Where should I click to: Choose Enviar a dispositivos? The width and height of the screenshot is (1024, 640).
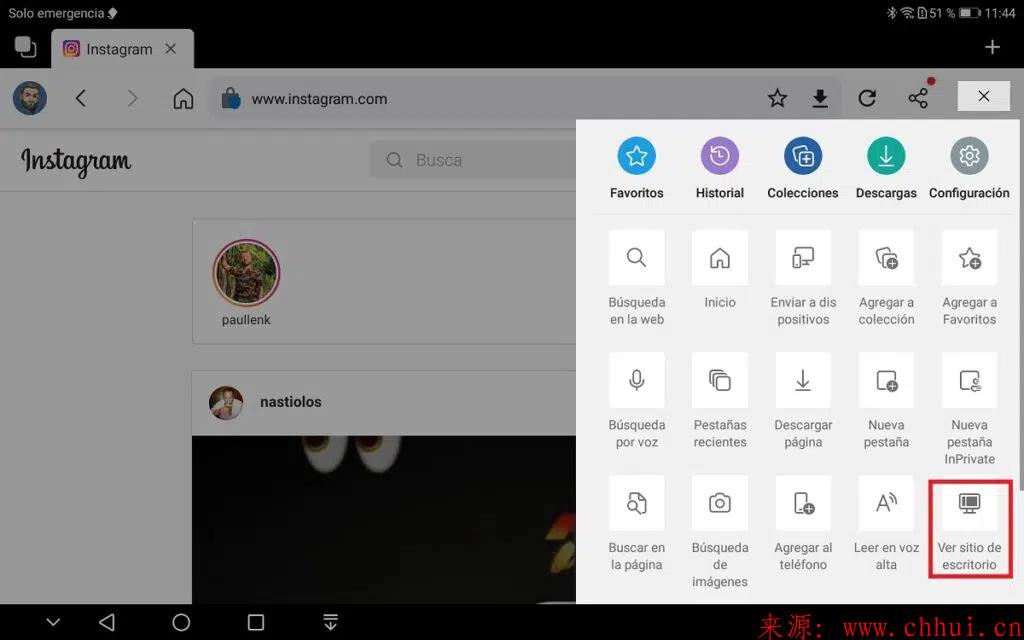[803, 278]
